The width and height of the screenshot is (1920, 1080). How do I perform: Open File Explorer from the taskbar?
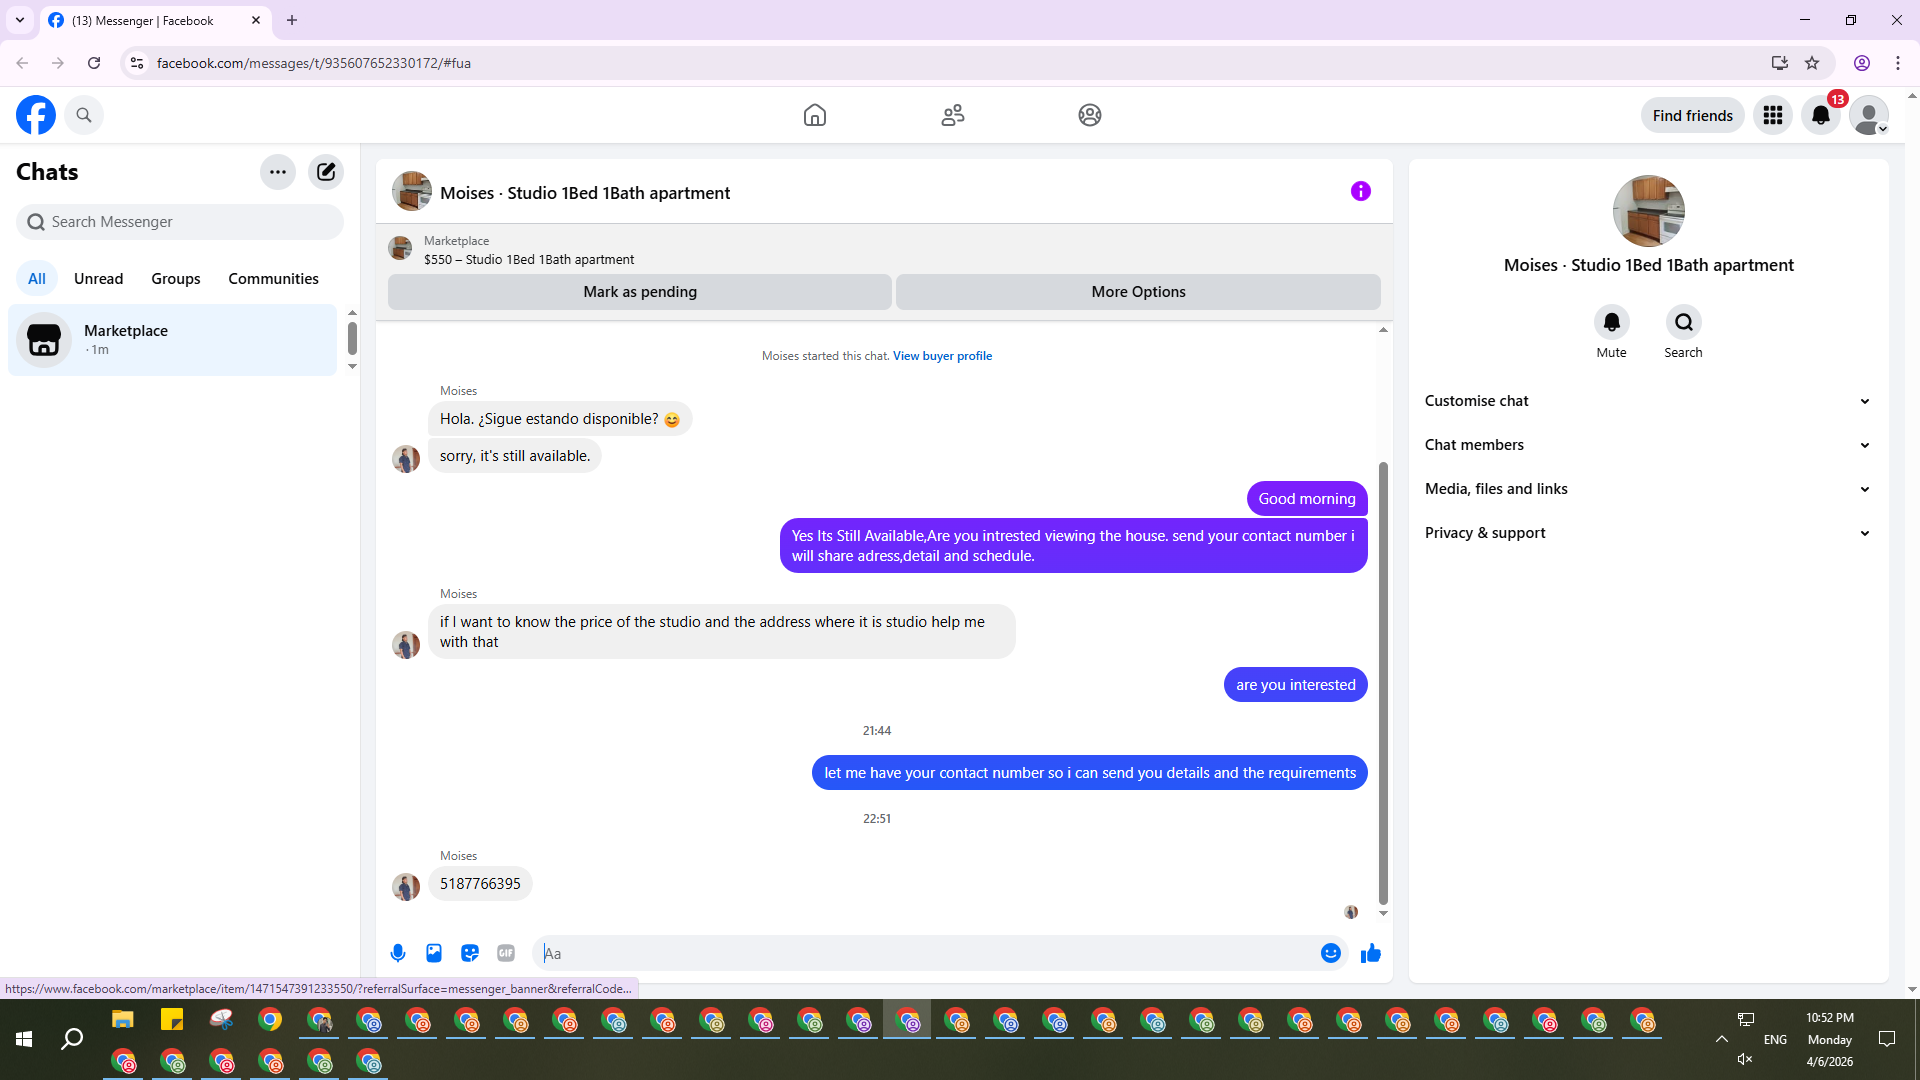click(x=123, y=1020)
